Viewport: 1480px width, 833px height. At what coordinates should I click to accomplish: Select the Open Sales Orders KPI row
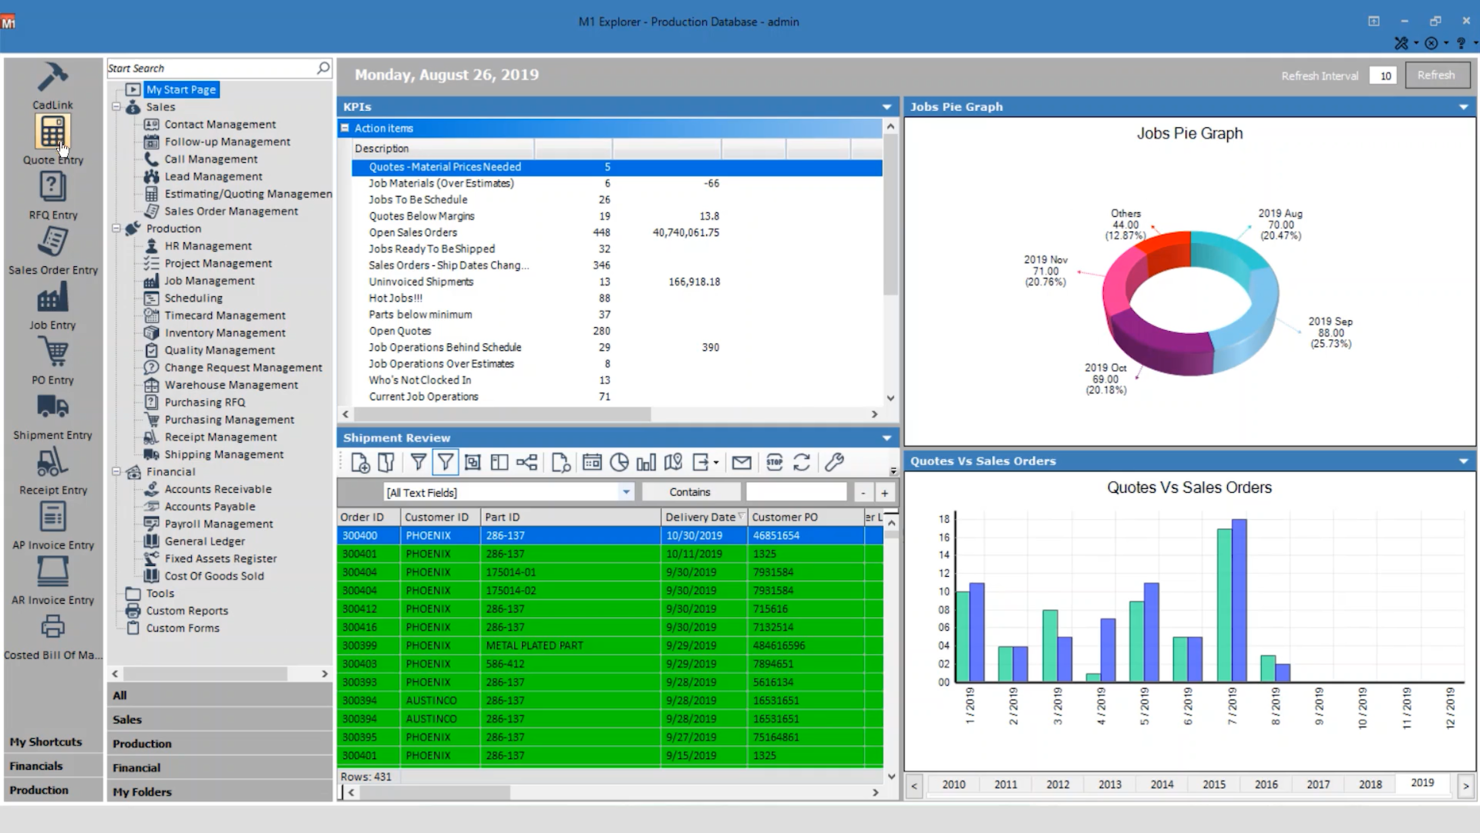[x=616, y=233]
